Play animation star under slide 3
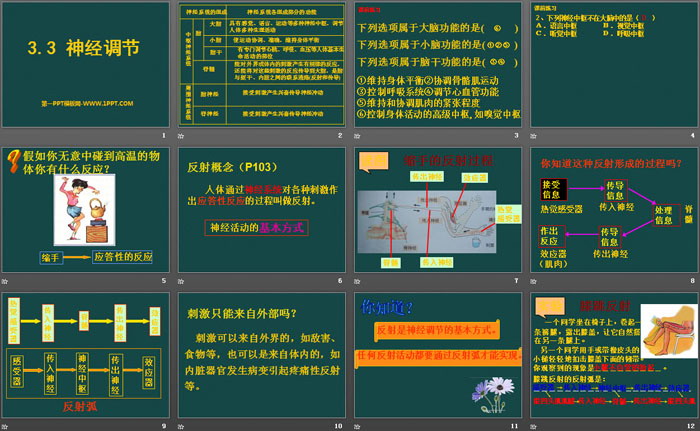The width and height of the screenshot is (700, 431). click(357, 136)
